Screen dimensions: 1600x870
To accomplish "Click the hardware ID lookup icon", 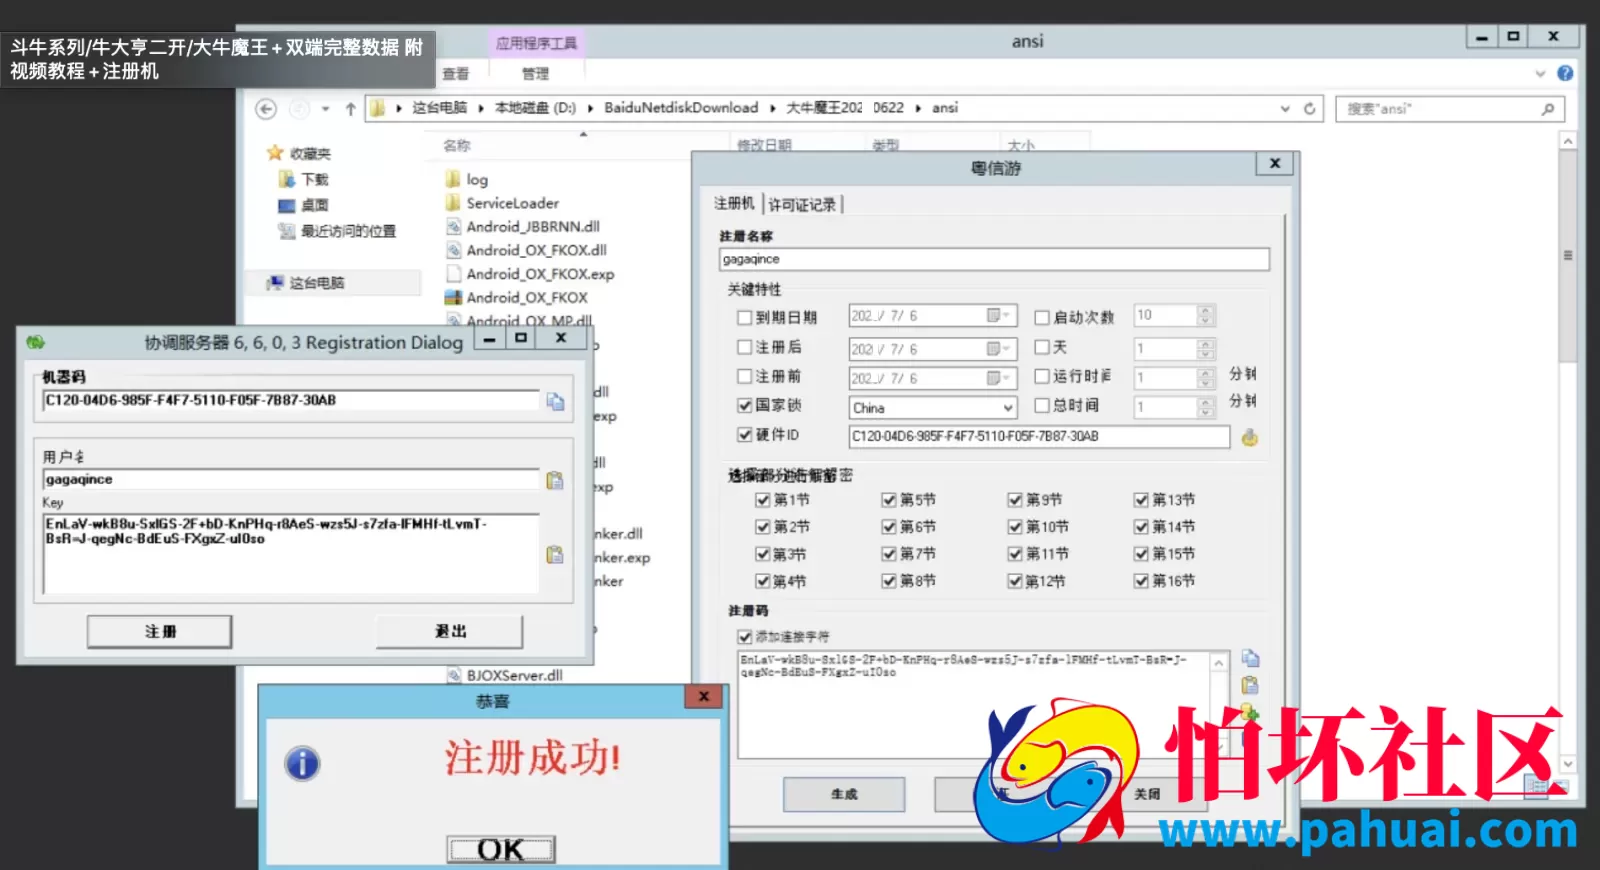I will pos(1249,438).
